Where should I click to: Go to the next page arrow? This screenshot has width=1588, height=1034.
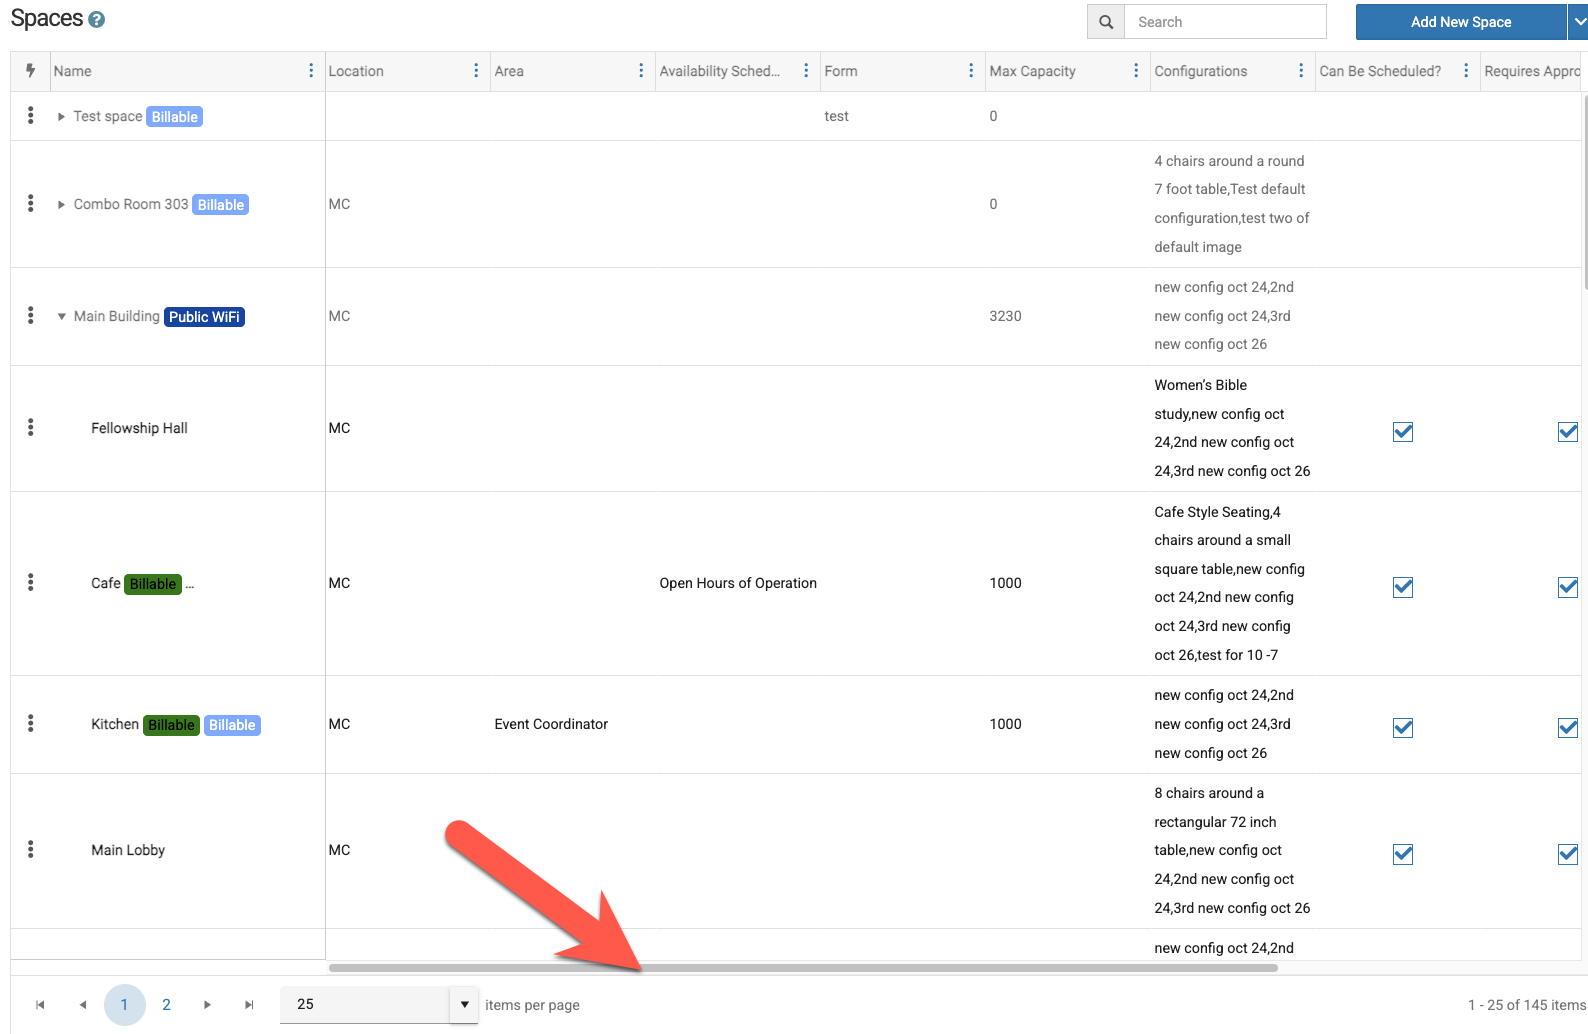point(207,1005)
